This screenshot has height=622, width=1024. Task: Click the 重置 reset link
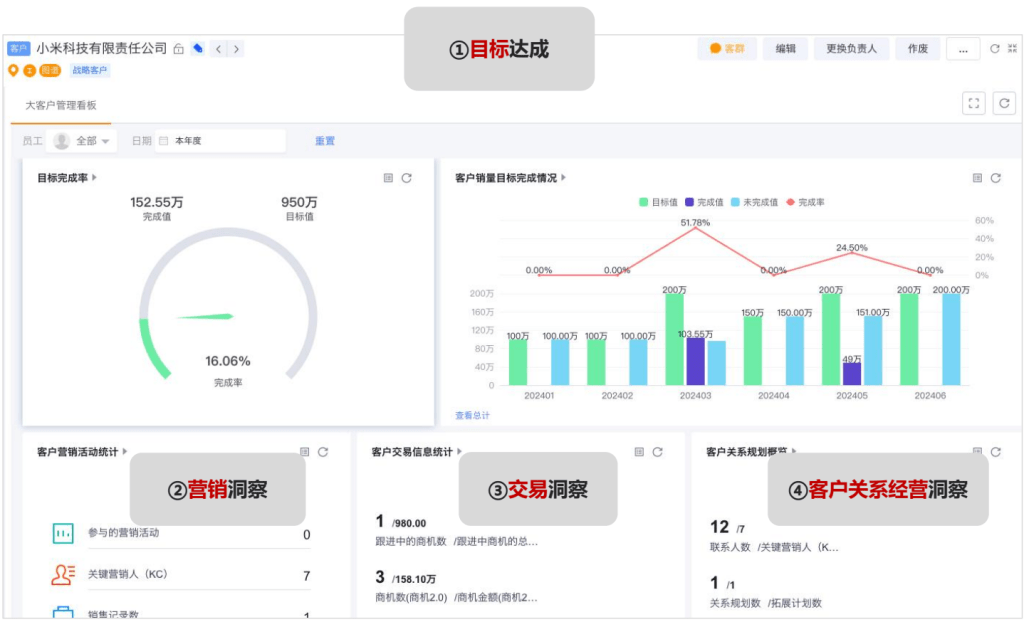click(x=324, y=140)
